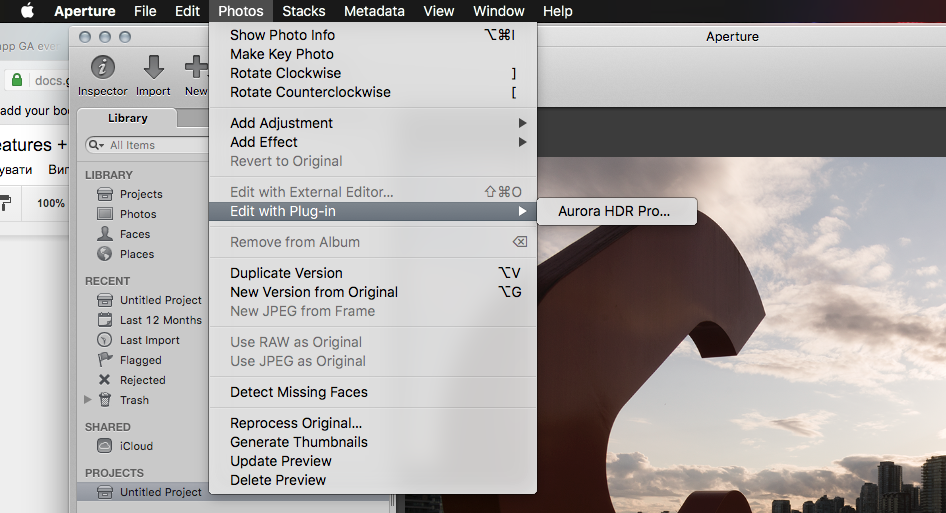Choose Make Key Photo

click(373, 54)
